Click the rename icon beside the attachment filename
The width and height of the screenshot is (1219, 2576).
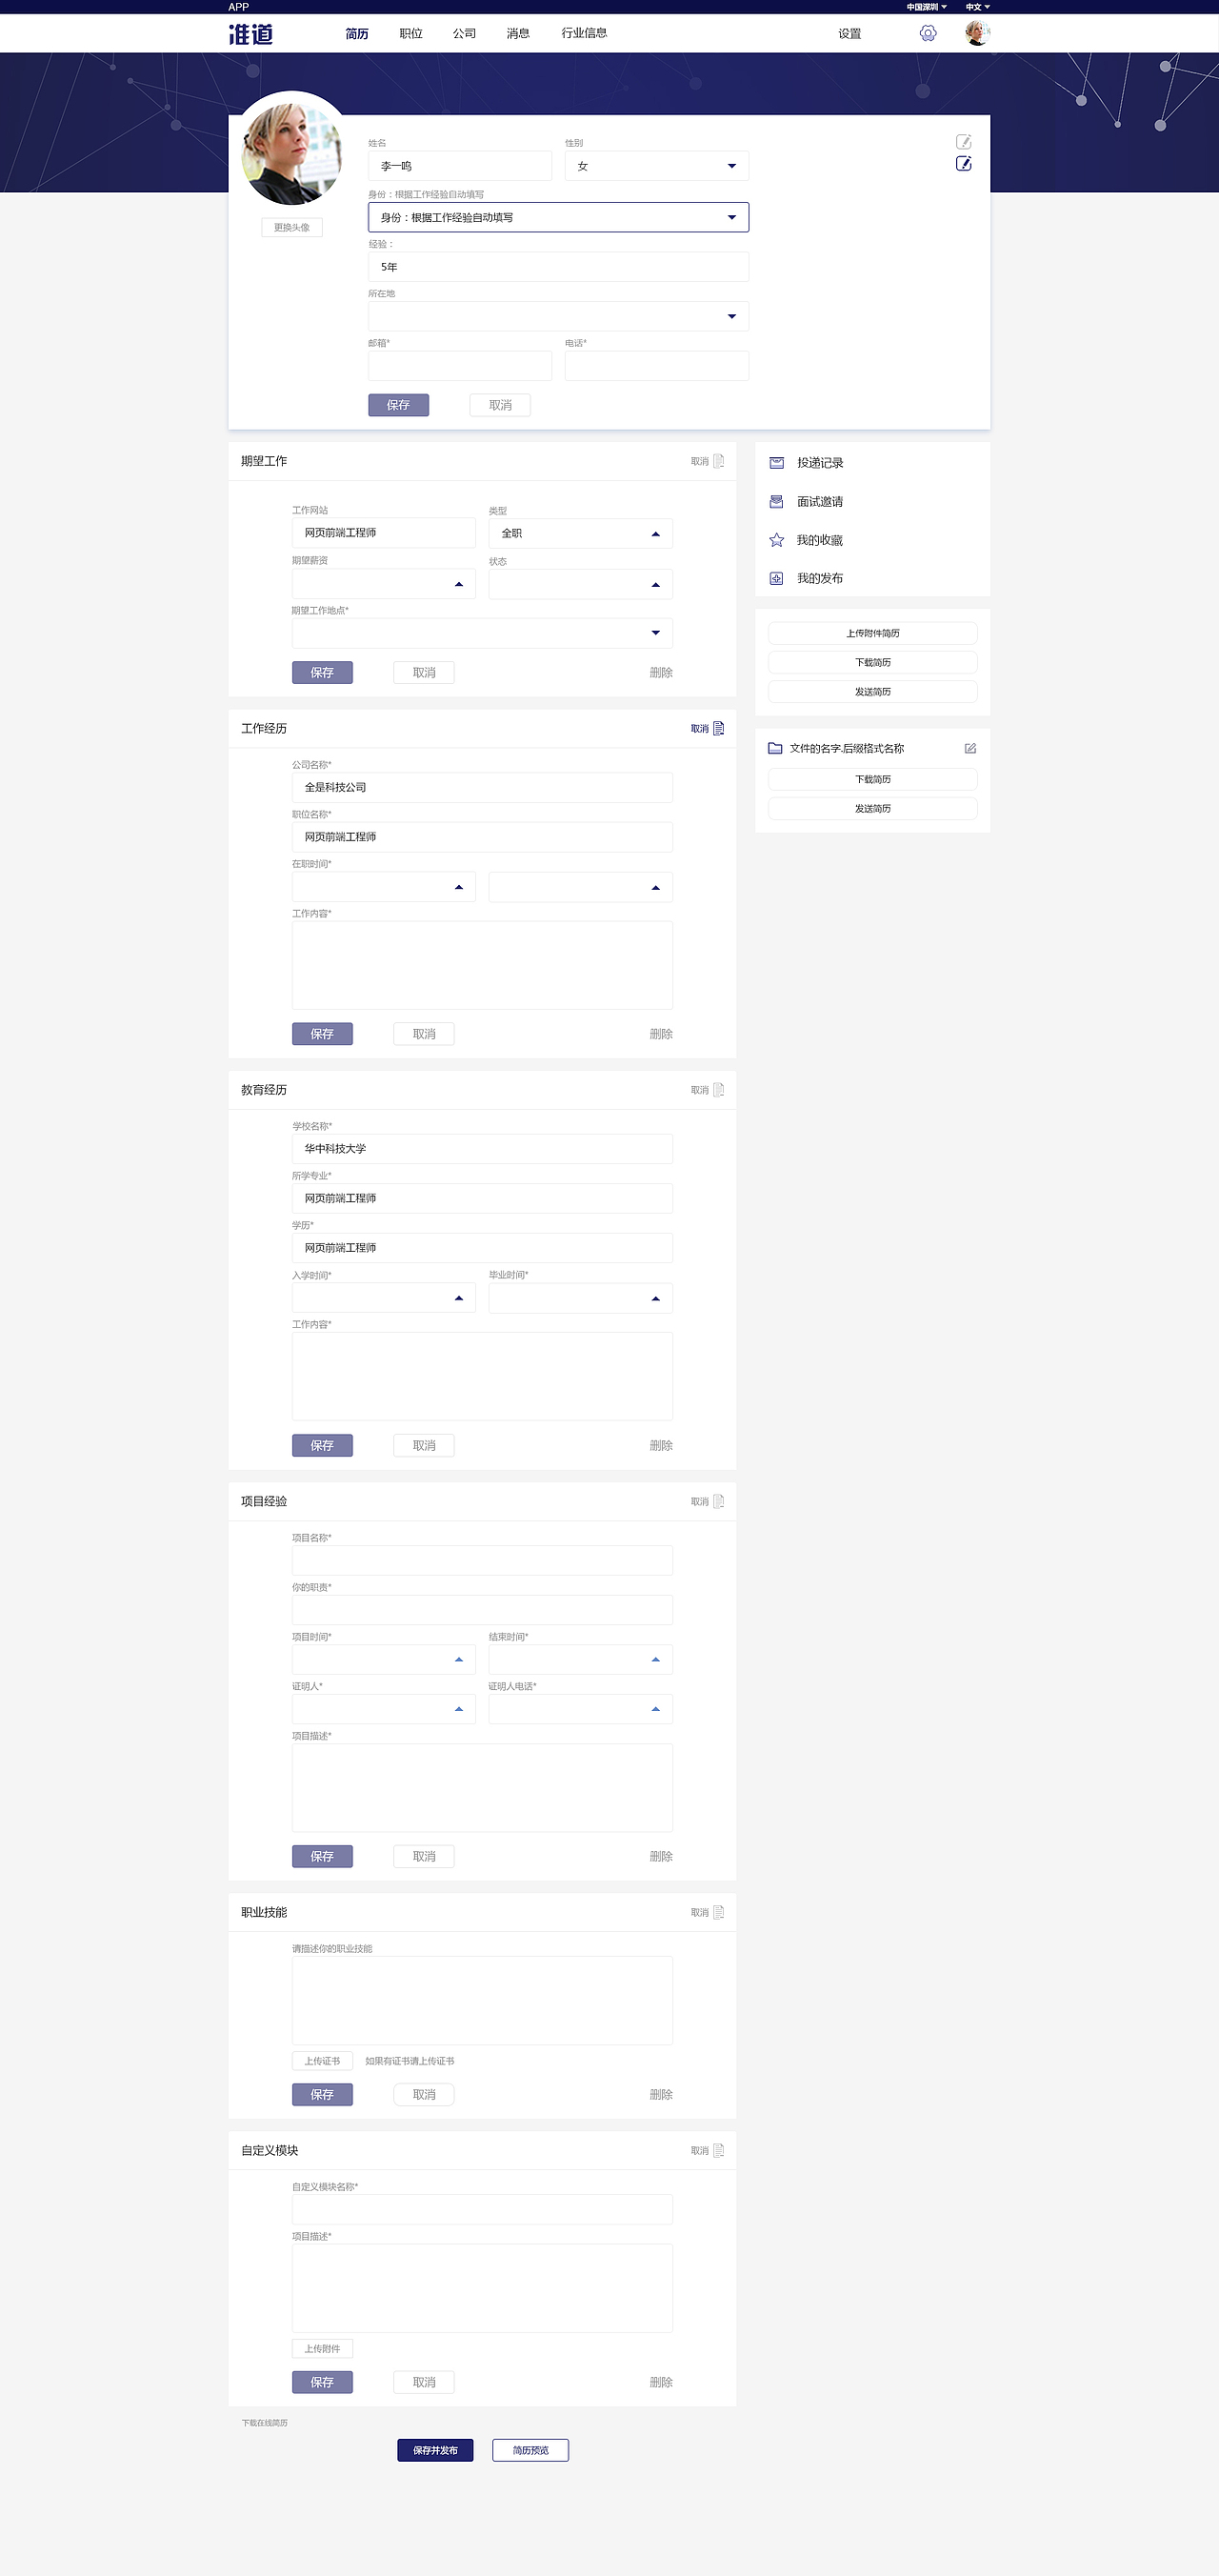coord(969,748)
